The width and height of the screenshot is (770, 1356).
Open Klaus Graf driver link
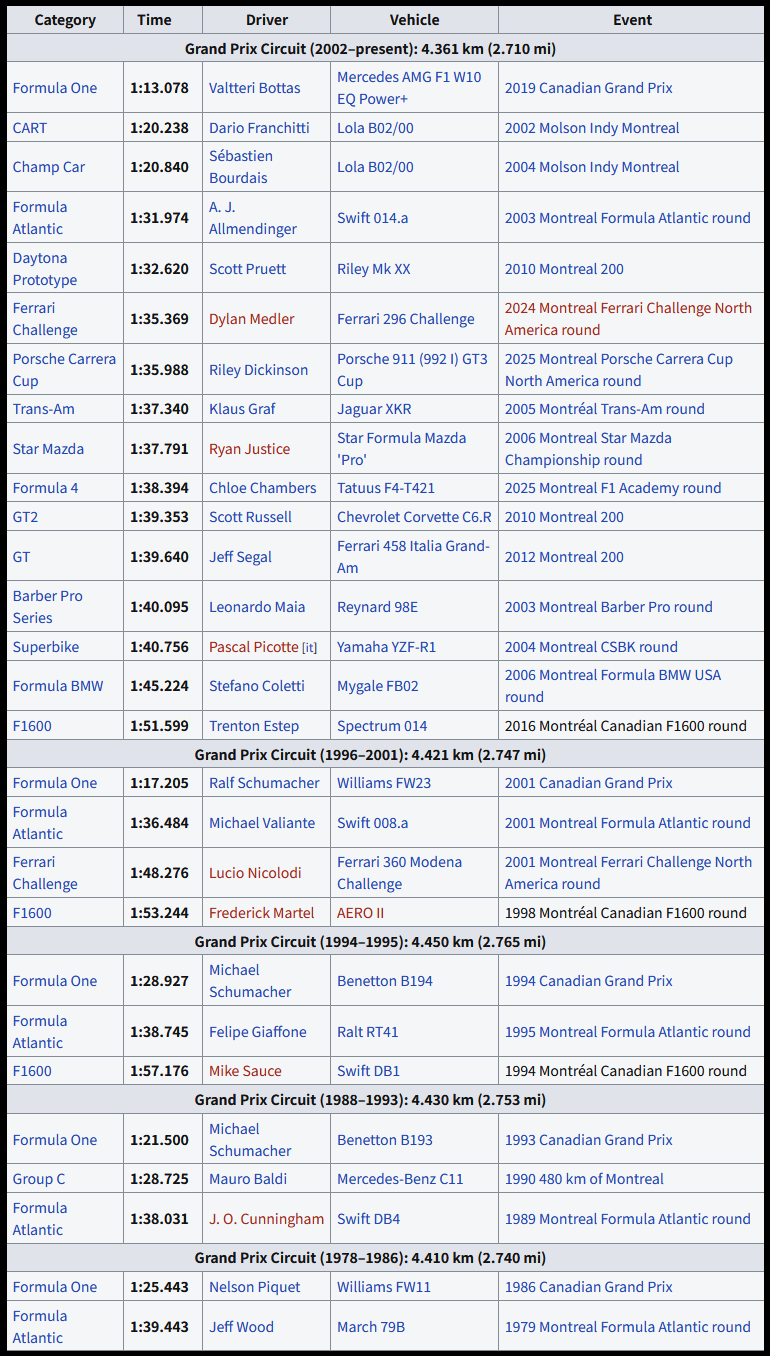tap(242, 409)
